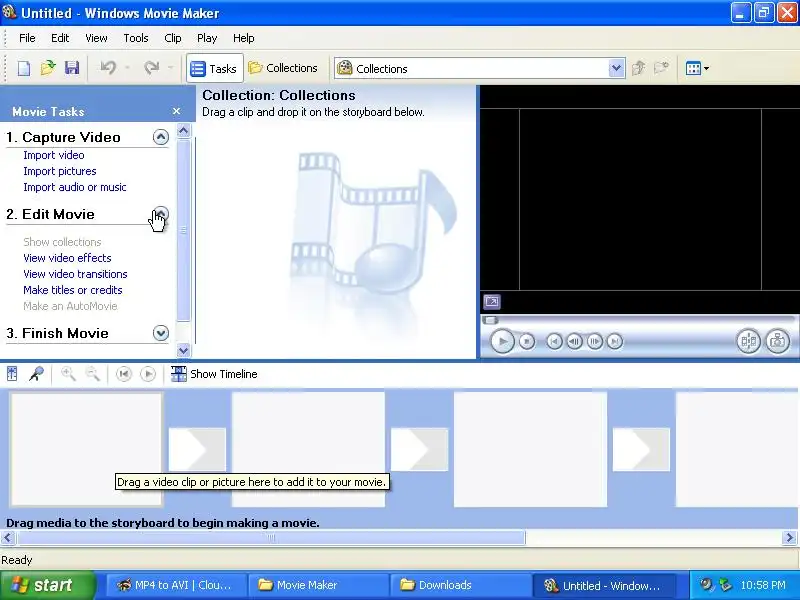This screenshot has width=800, height=600.
Task: Click the Forward playback button
Action: [x=615, y=341]
